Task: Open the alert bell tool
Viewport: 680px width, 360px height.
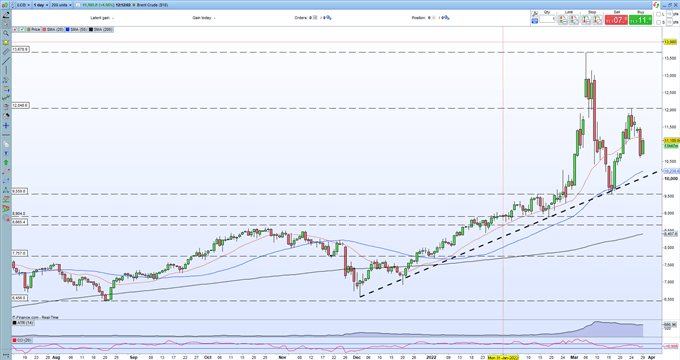Action: 6,43
